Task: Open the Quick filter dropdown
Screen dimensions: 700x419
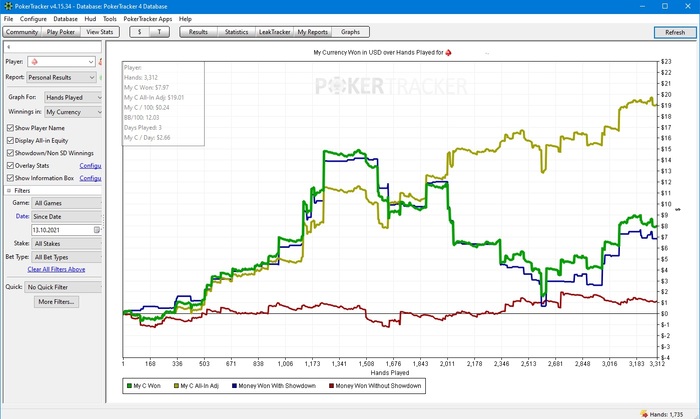Action: (x=63, y=287)
